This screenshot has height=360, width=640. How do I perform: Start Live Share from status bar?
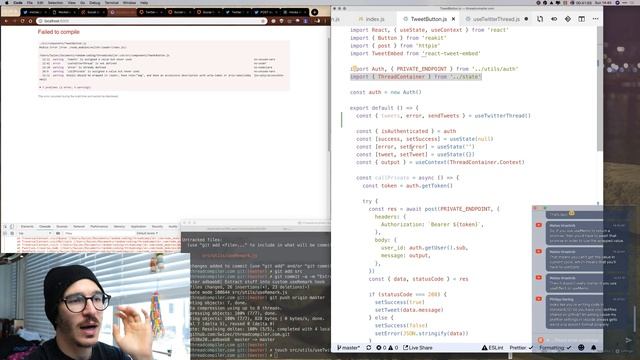point(418,348)
